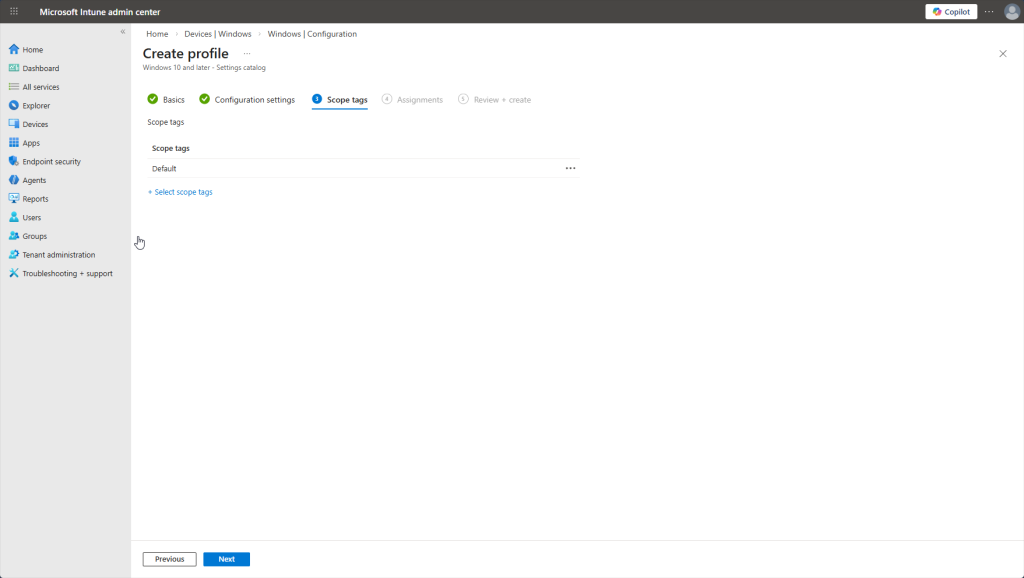Open the app launcher waffle icon

14,11
